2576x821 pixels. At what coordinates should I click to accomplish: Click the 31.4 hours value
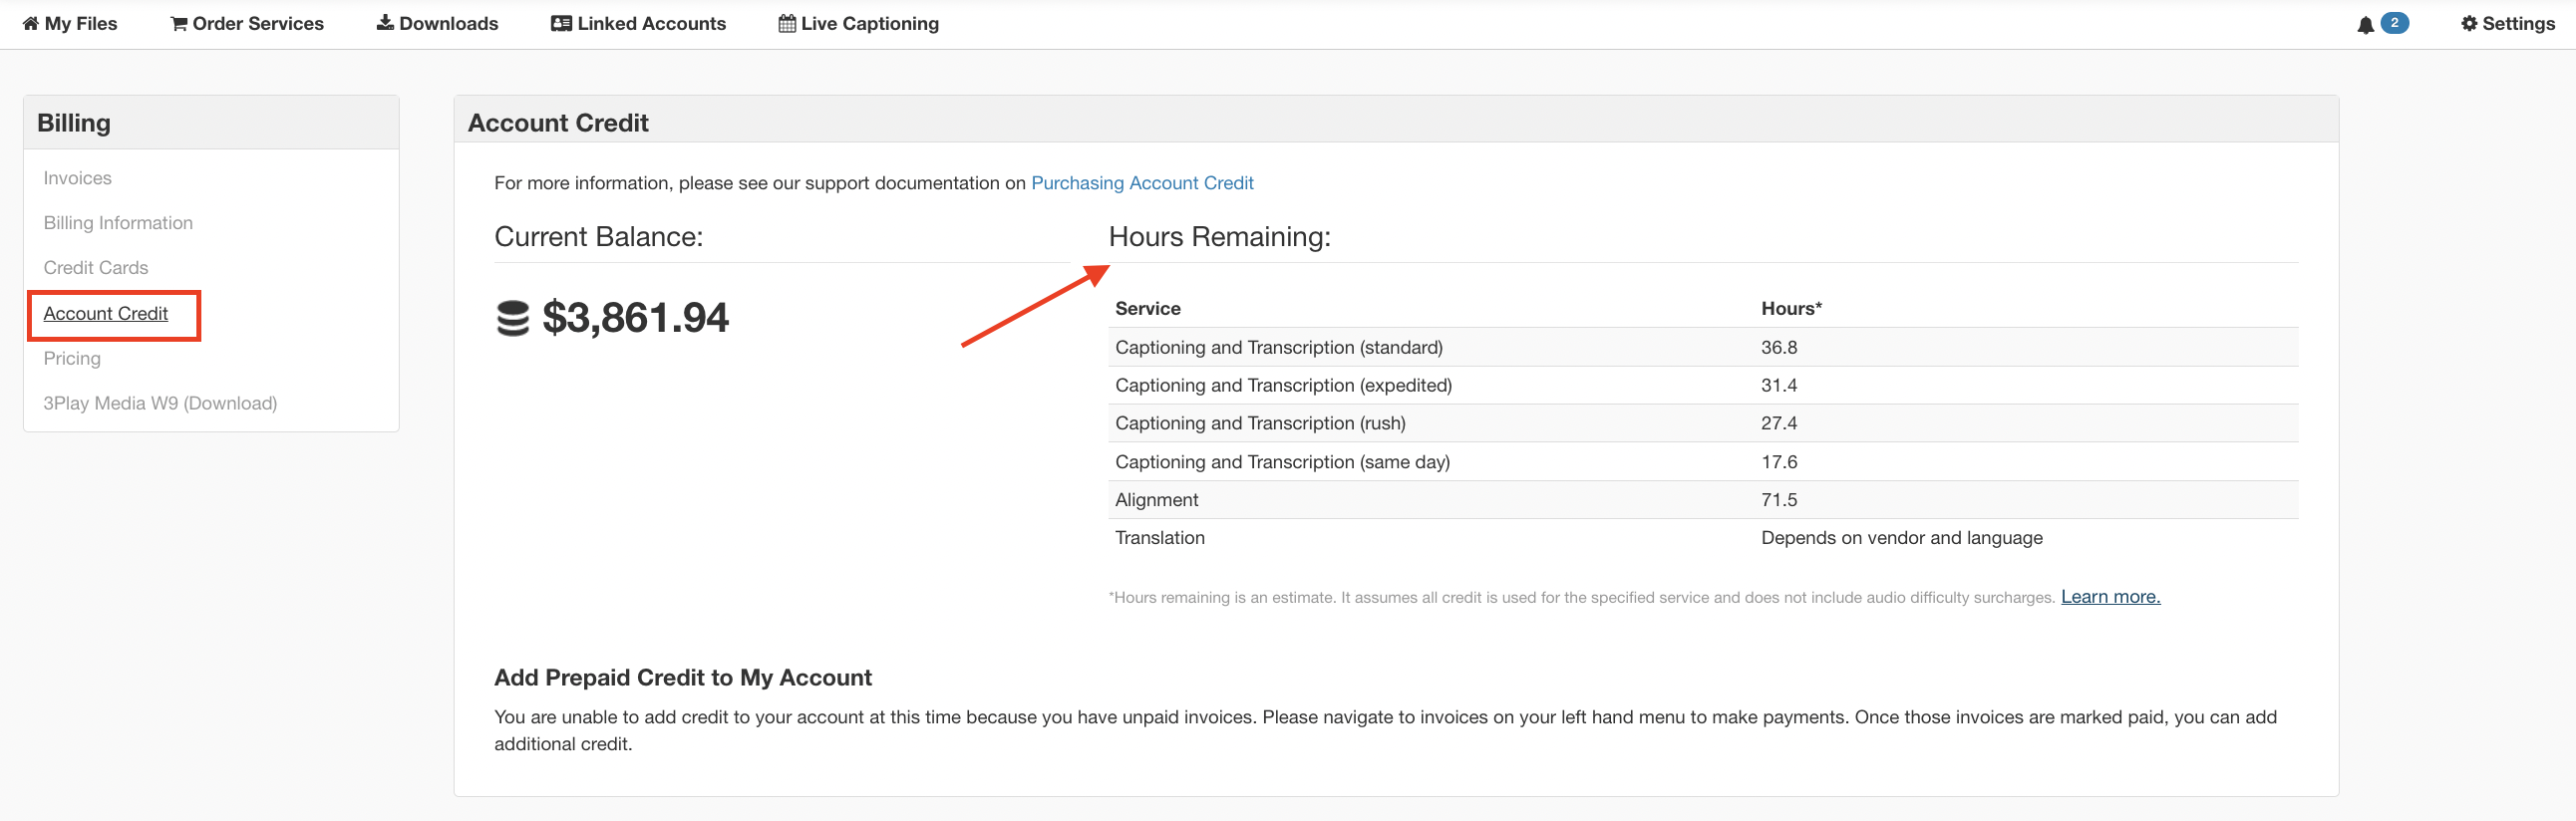pos(1779,385)
